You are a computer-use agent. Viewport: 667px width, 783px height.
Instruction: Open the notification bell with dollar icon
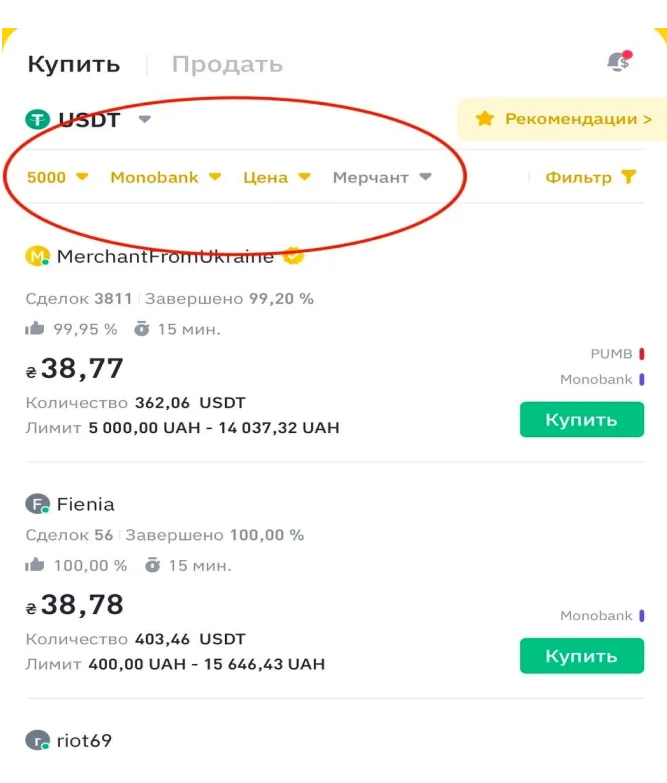coord(620,62)
